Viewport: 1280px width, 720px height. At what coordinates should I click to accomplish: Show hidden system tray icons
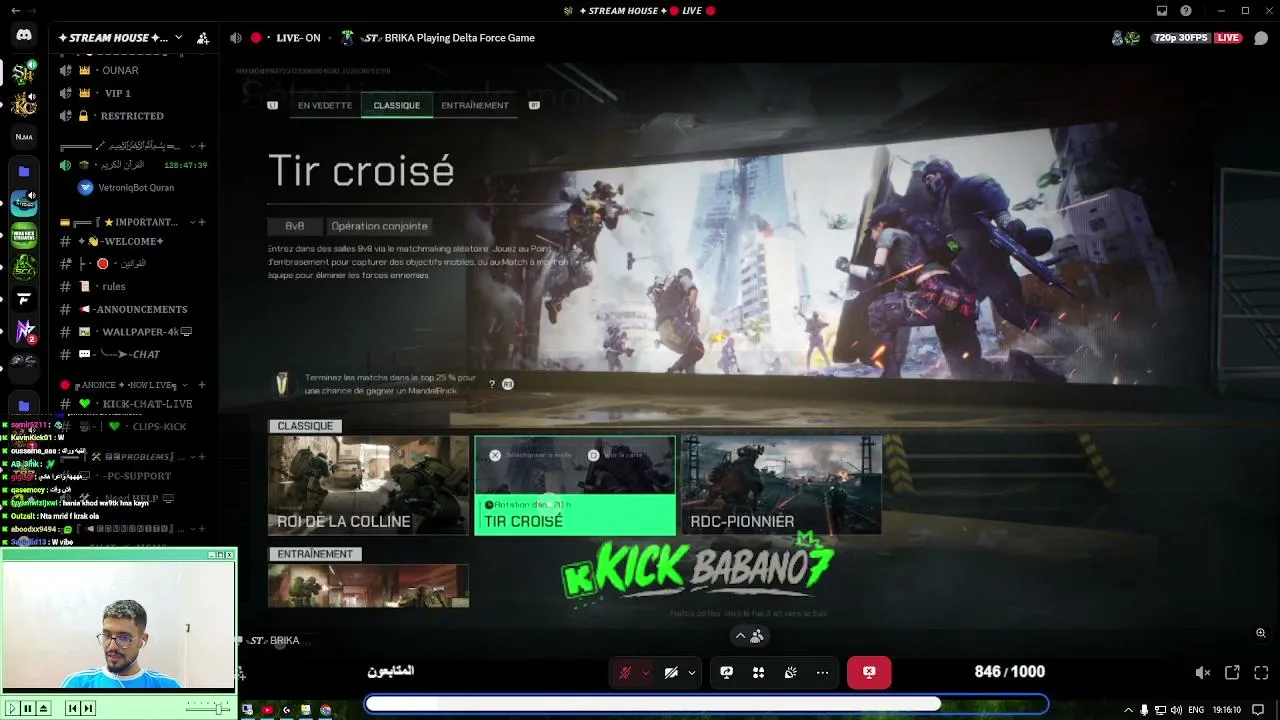tap(1129, 710)
